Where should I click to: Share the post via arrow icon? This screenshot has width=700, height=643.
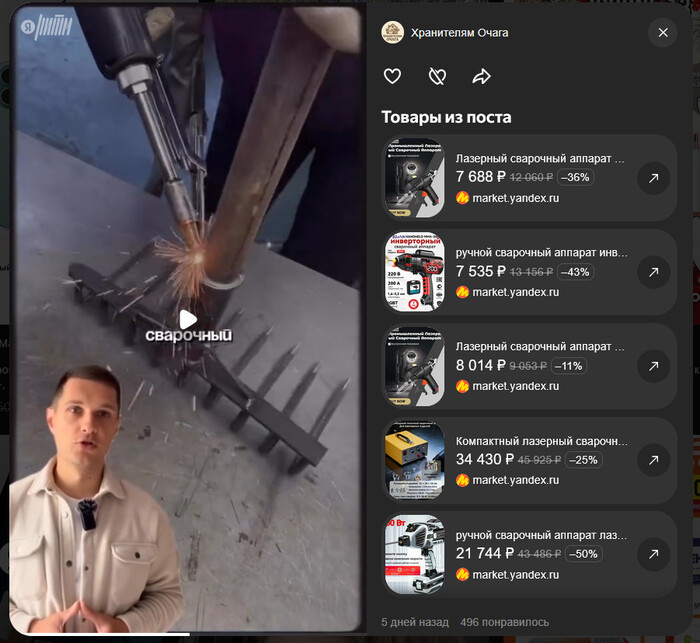pos(481,76)
